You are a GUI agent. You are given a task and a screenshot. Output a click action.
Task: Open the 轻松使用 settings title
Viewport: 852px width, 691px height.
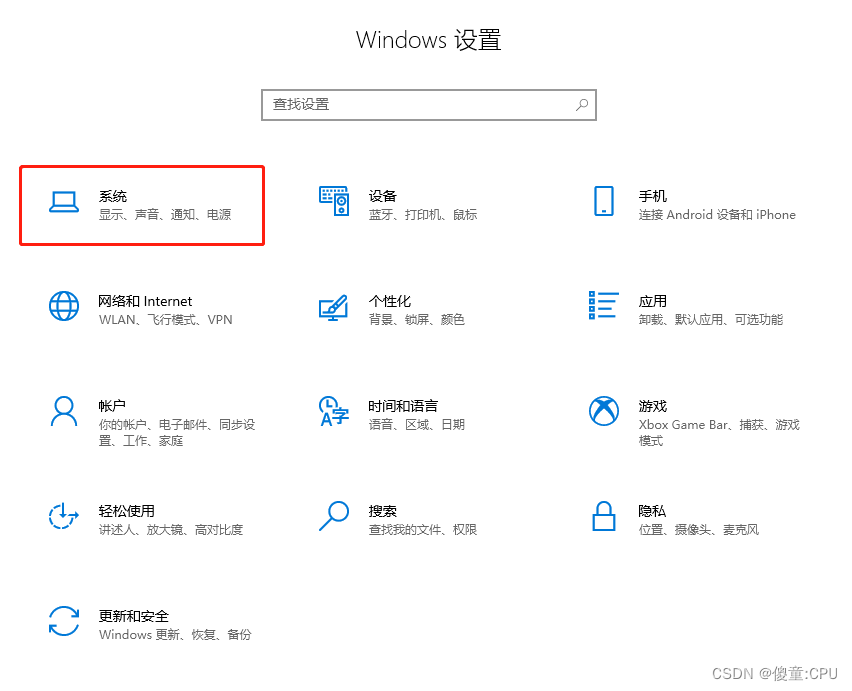(127, 511)
